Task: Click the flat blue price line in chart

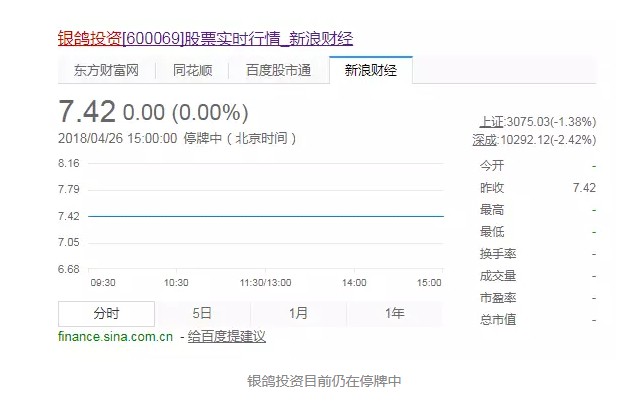Action: coord(266,216)
